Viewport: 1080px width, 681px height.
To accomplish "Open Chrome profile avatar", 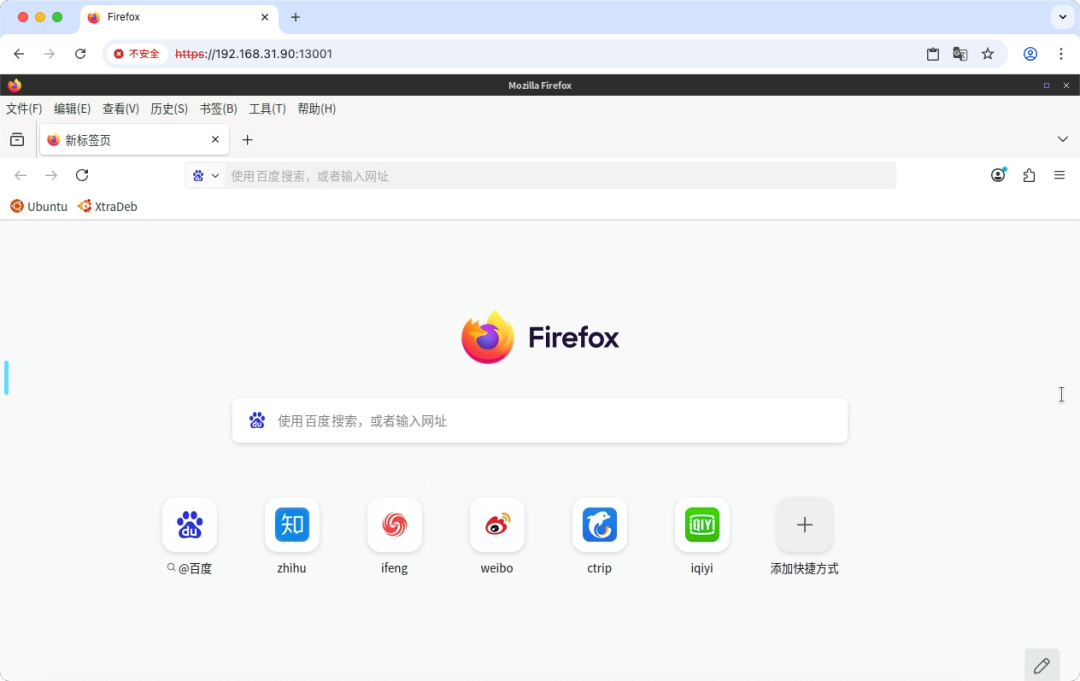I will pyautogui.click(x=1030, y=54).
